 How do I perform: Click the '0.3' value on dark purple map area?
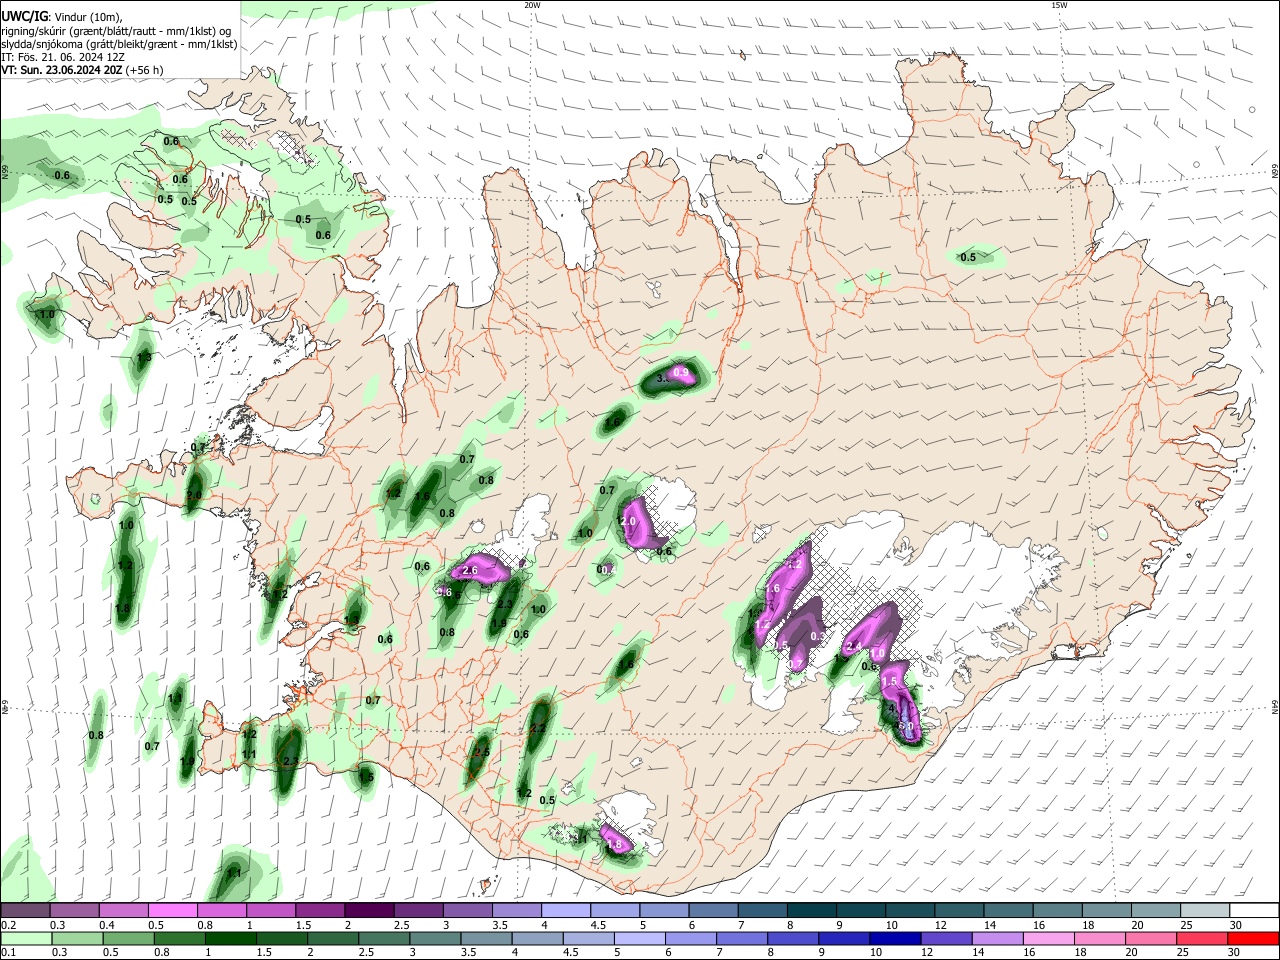tap(818, 636)
